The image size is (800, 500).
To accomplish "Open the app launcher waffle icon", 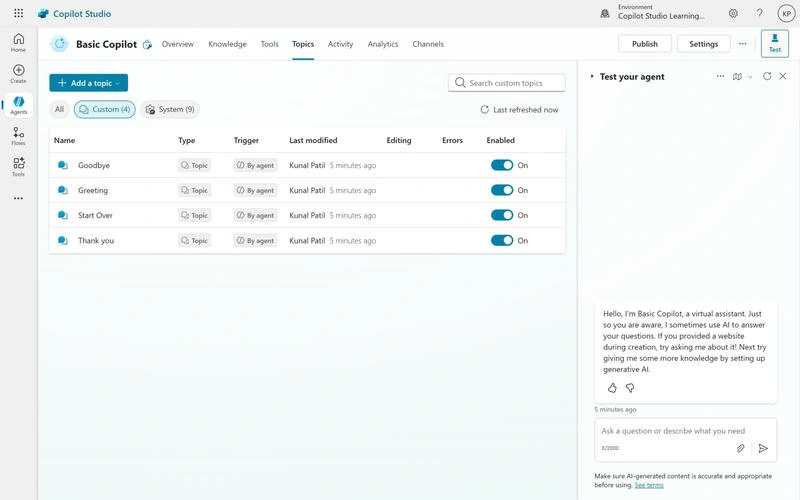I will (18, 13).
